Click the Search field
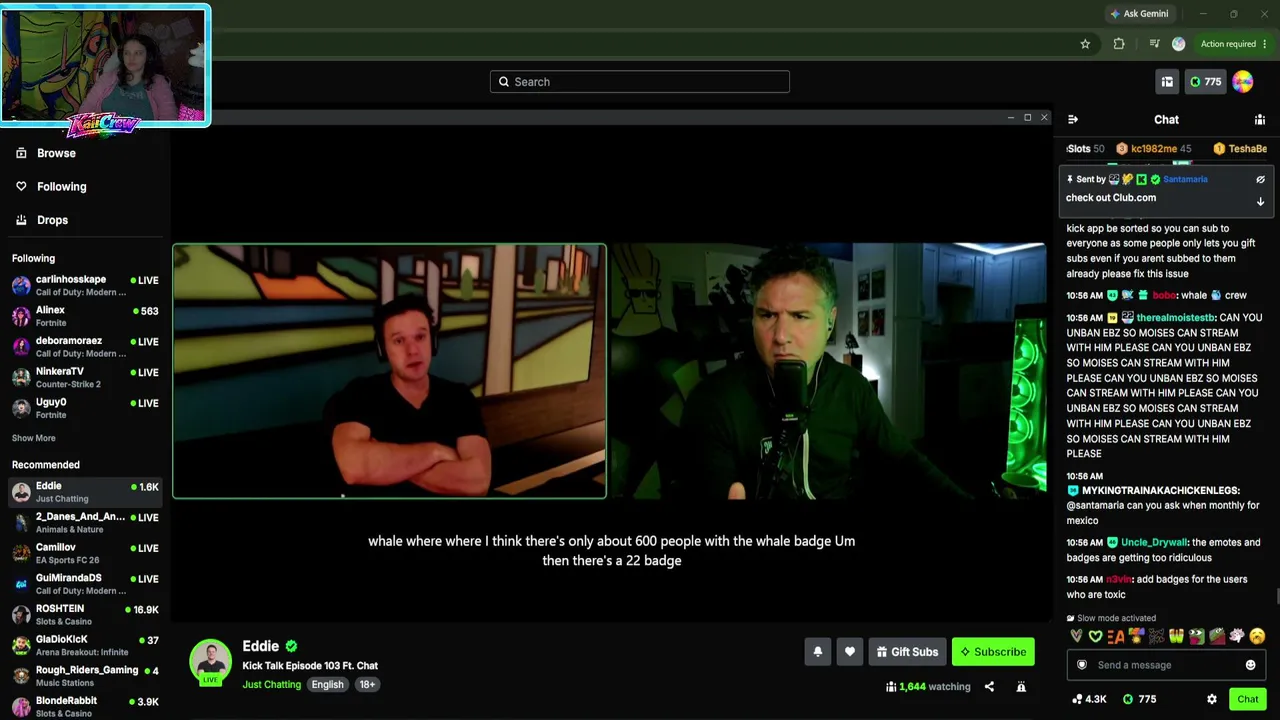The width and height of the screenshot is (1280, 720). [640, 82]
